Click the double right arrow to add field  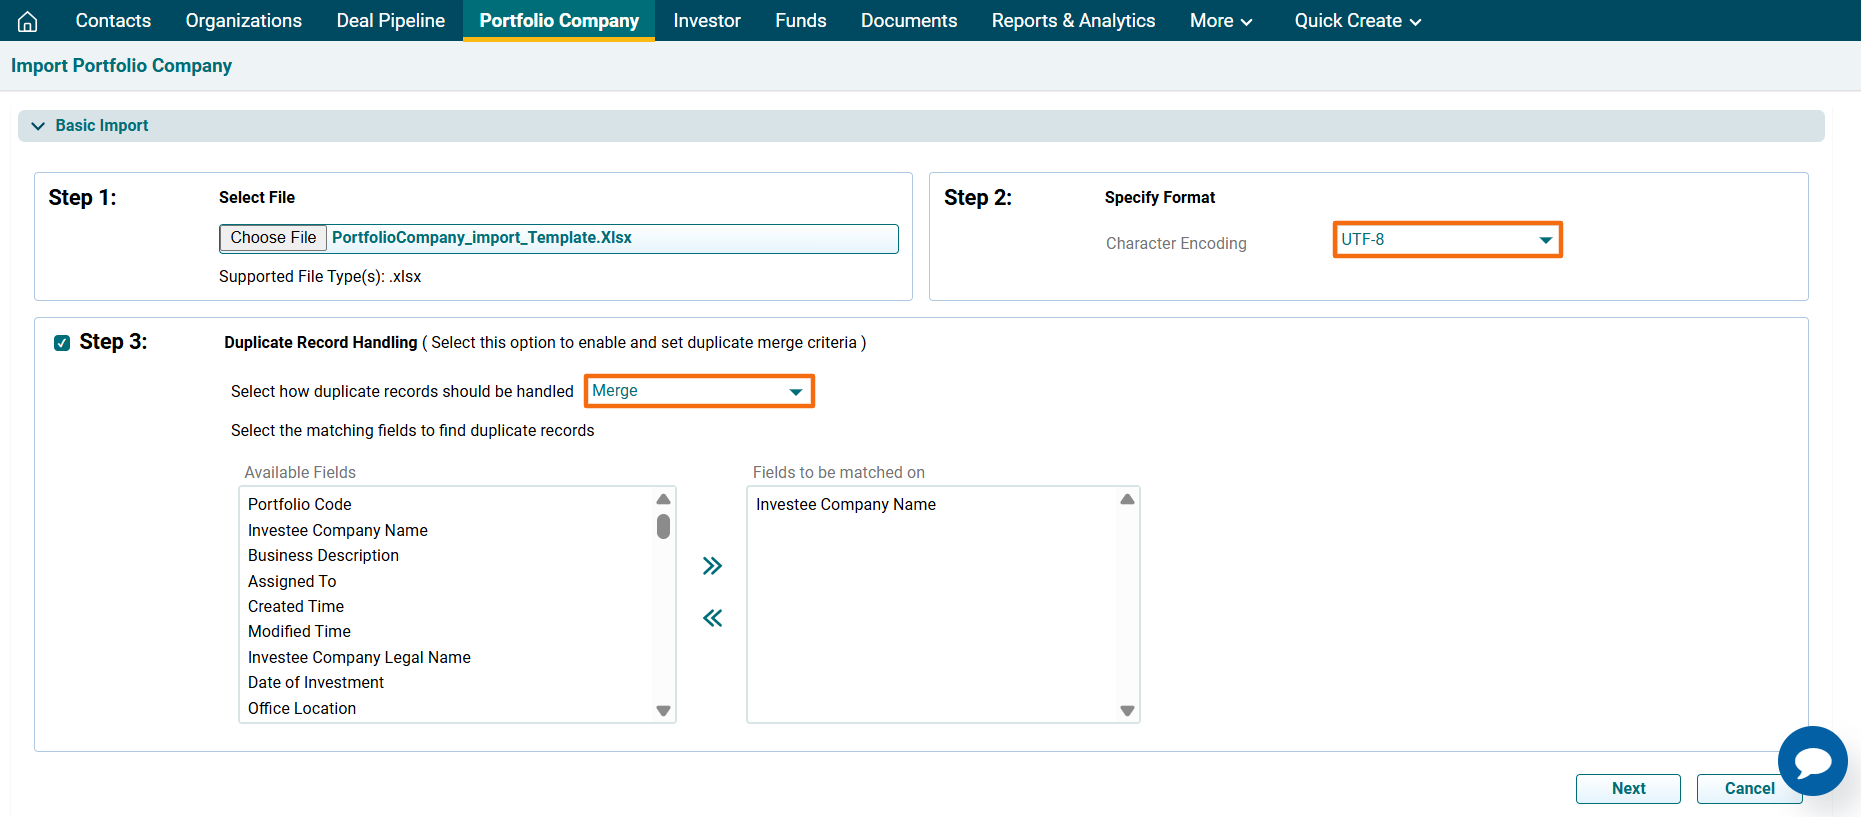[x=712, y=566]
